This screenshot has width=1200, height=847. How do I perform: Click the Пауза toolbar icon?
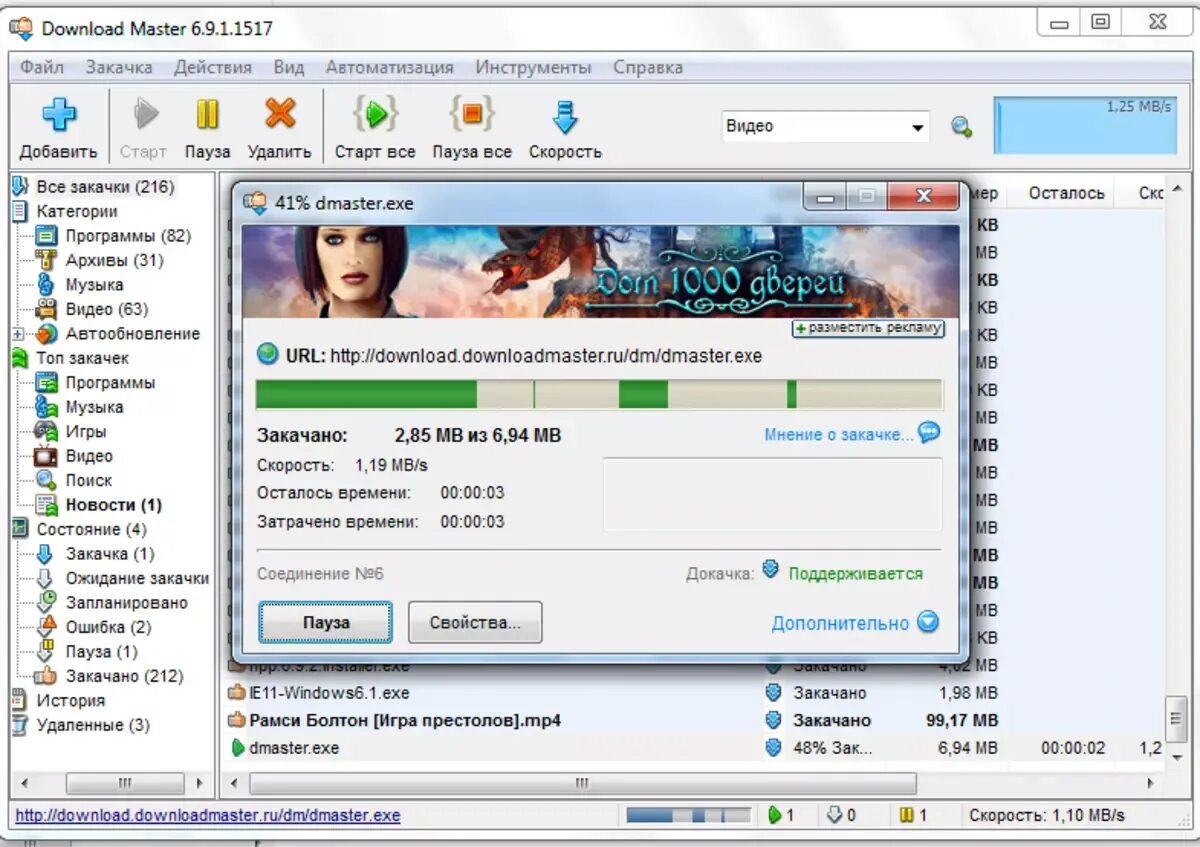click(207, 115)
